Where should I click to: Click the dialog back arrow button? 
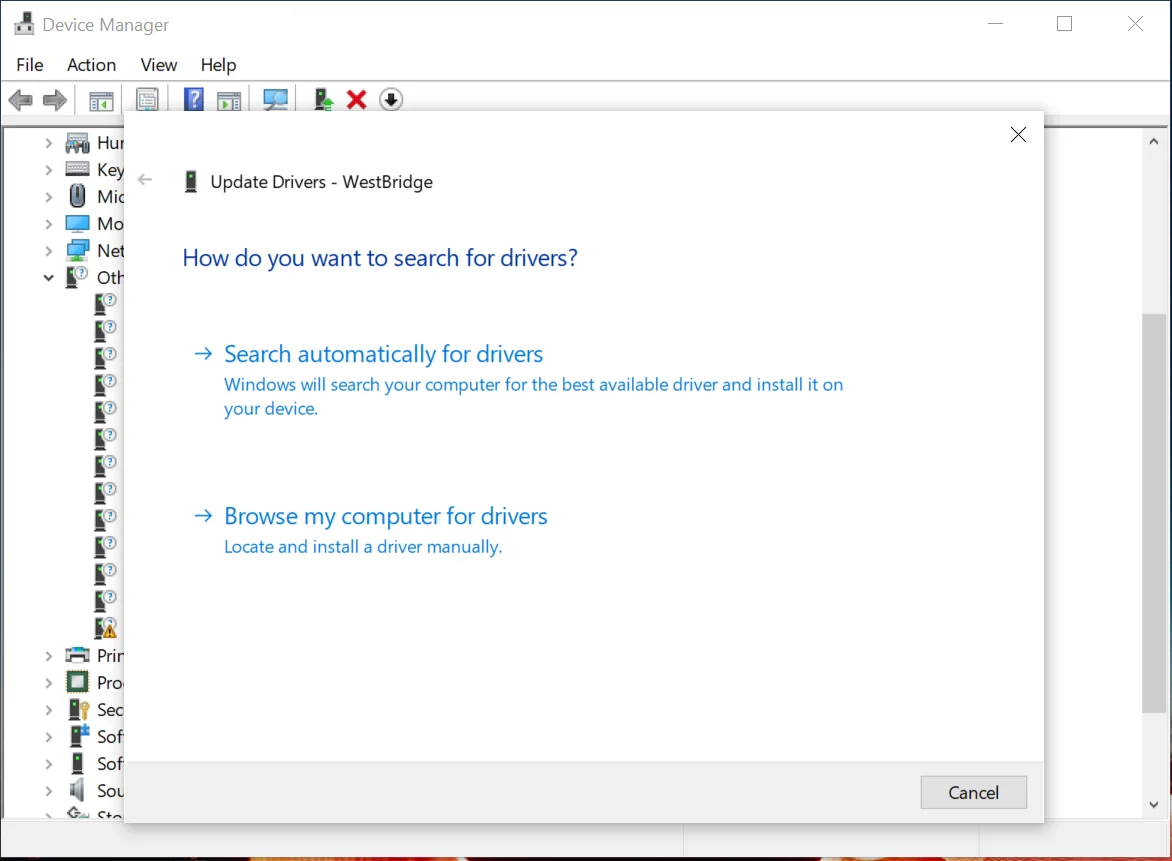tap(145, 179)
